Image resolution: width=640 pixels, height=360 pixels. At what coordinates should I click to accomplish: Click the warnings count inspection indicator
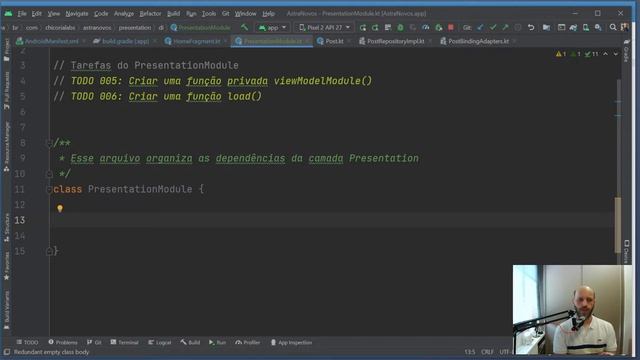(561, 54)
